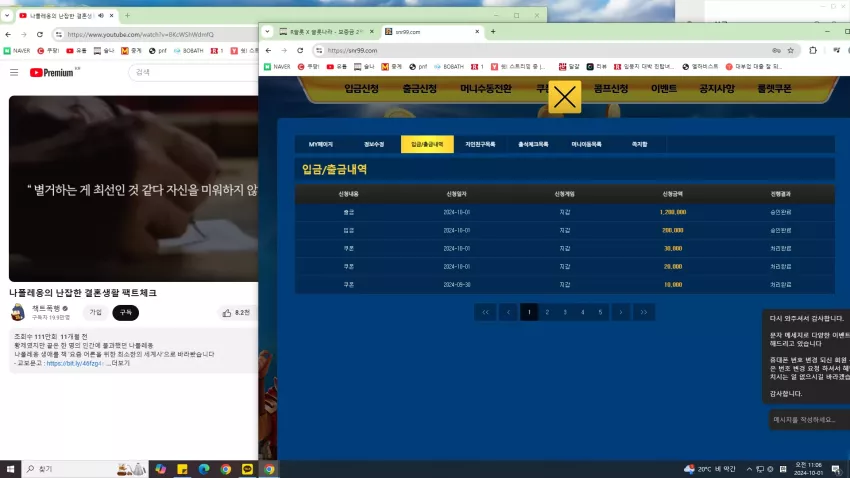This screenshot has width=850, height=478.
Task: Switch to 머니이동목록 tab
Action: point(587,144)
